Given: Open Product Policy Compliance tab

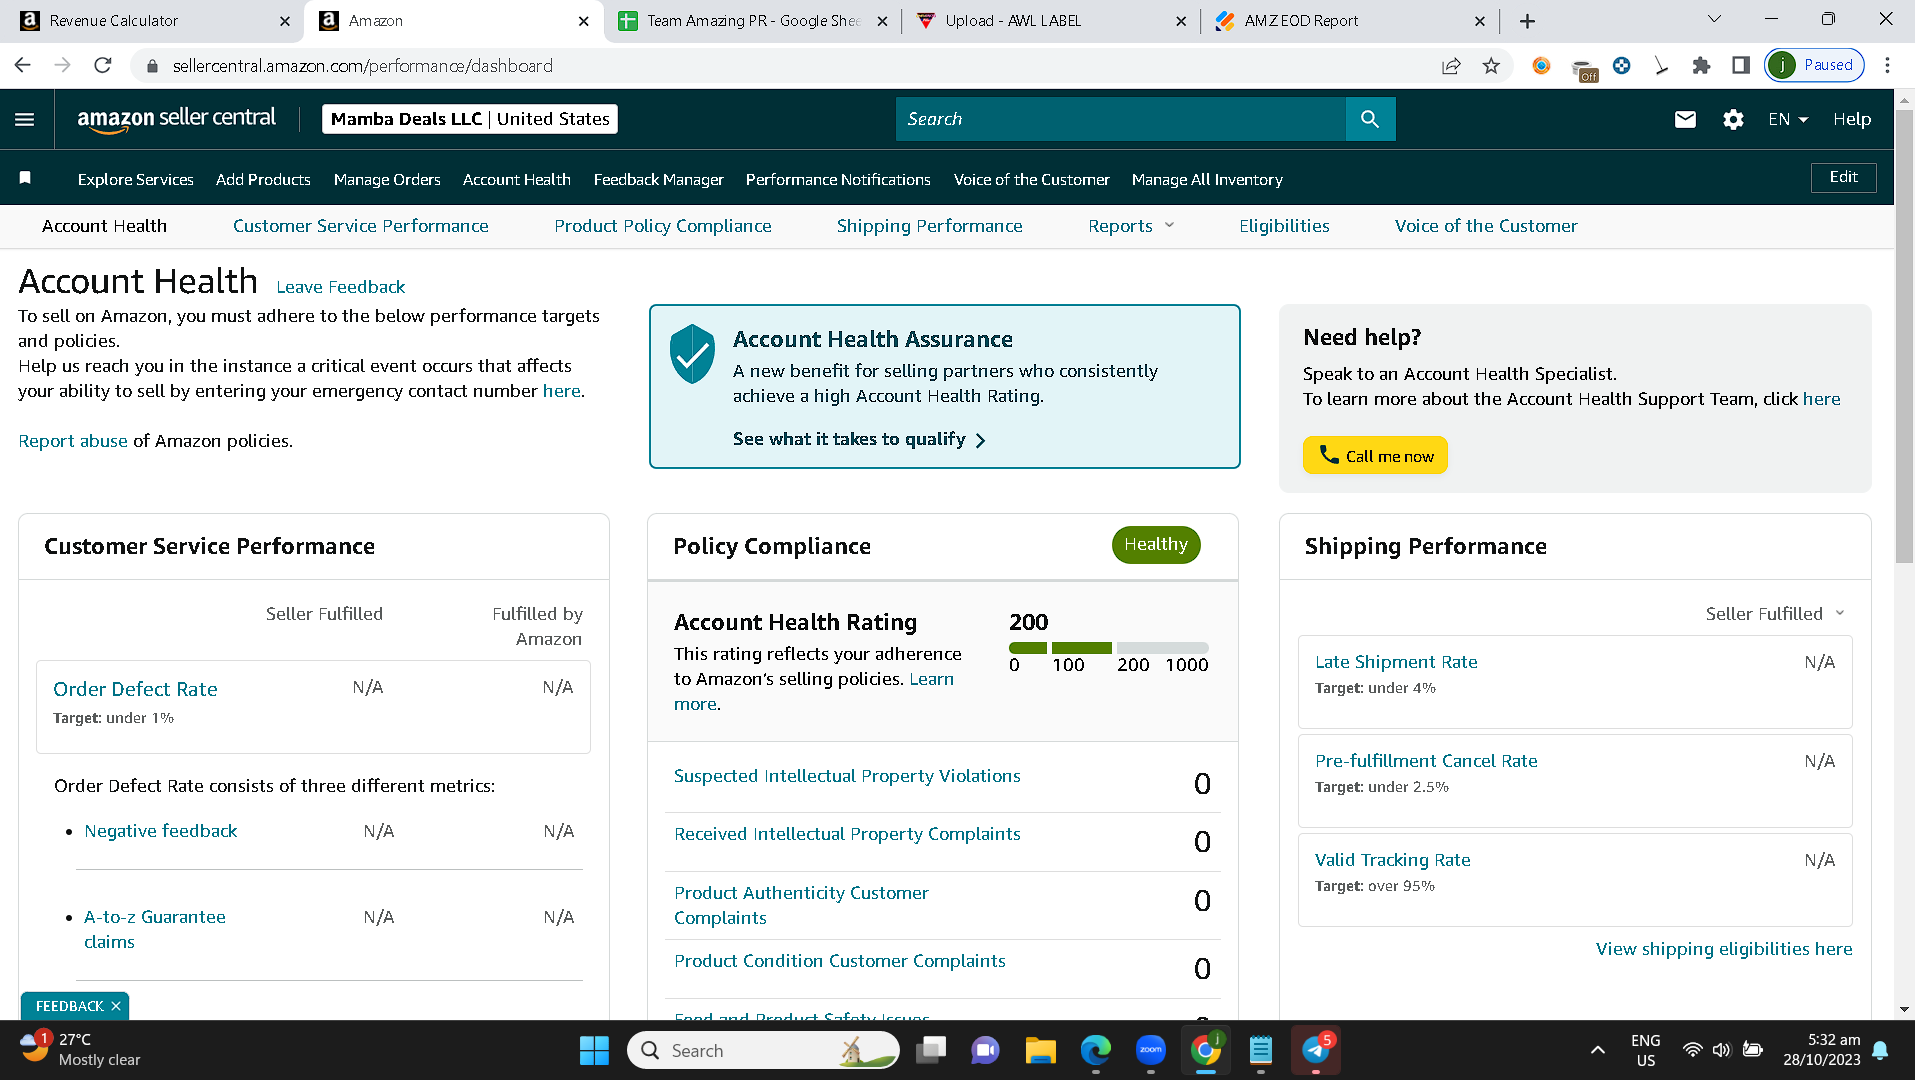Looking at the screenshot, I should (x=663, y=226).
